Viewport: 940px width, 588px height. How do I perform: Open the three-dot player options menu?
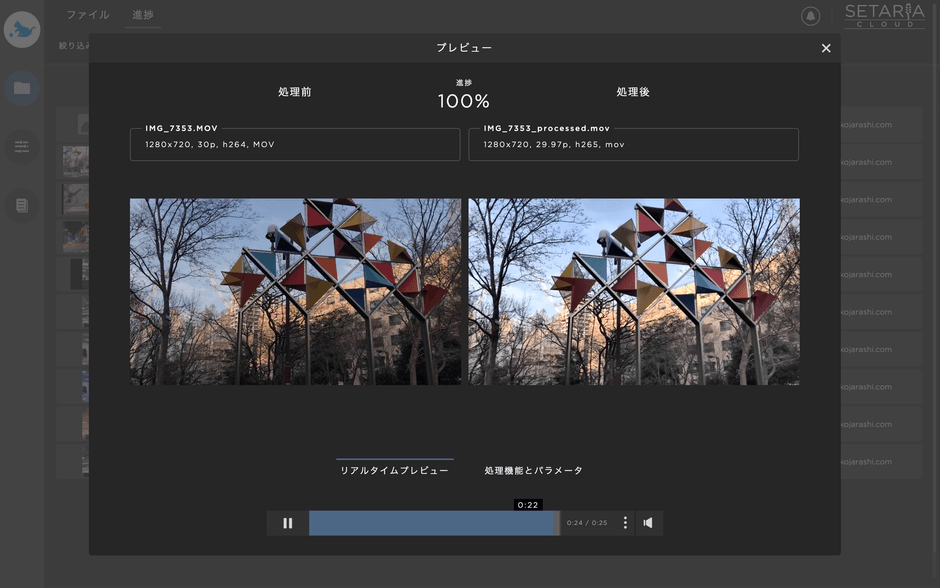pyautogui.click(x=625, y=523)
